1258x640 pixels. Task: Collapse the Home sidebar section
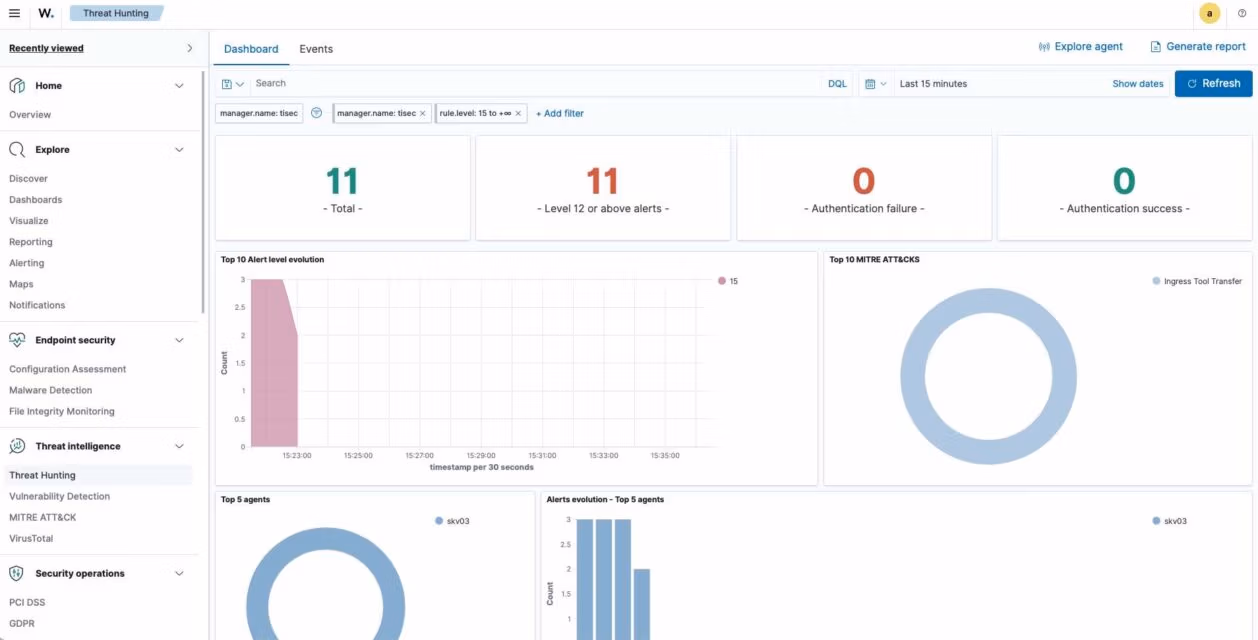click(179, 86)
